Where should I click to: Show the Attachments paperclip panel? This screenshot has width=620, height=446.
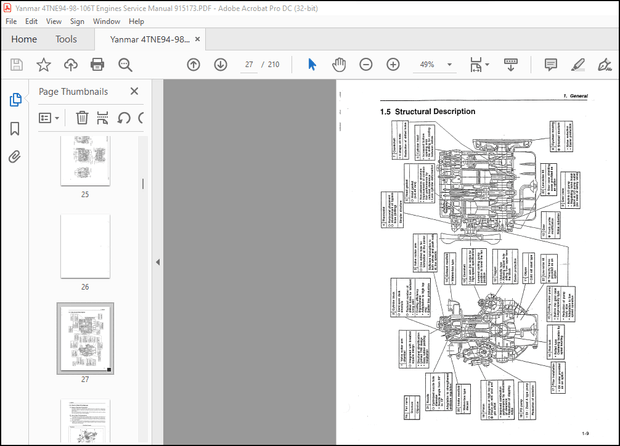point(15,157)
